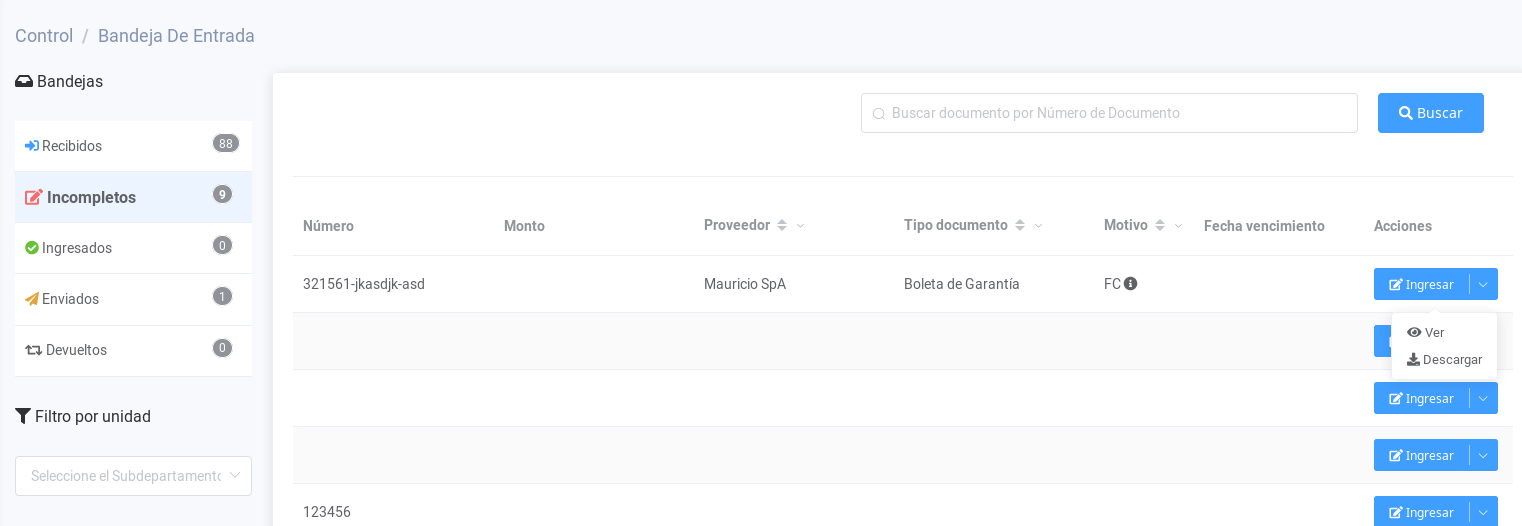
Task: Open the Motivo column filter chevron
Action: (x=1178, y=226)
